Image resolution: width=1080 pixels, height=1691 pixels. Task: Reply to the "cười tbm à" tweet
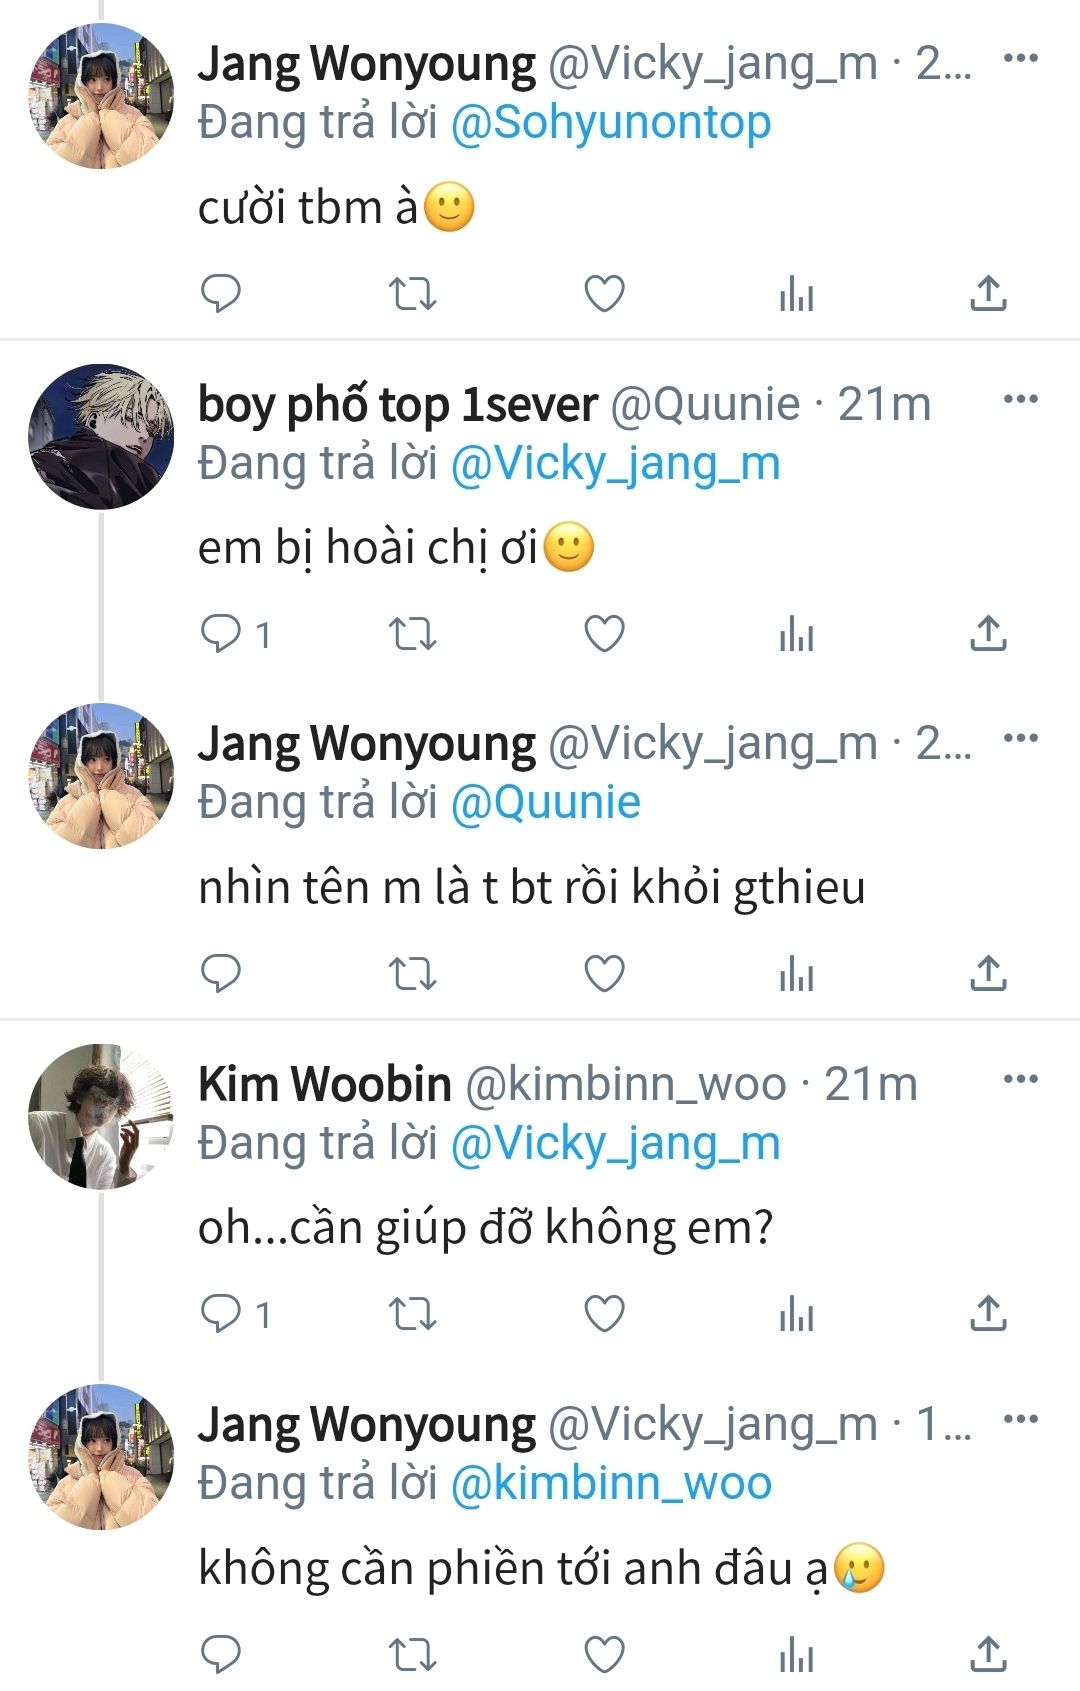[x=221, y=294]
